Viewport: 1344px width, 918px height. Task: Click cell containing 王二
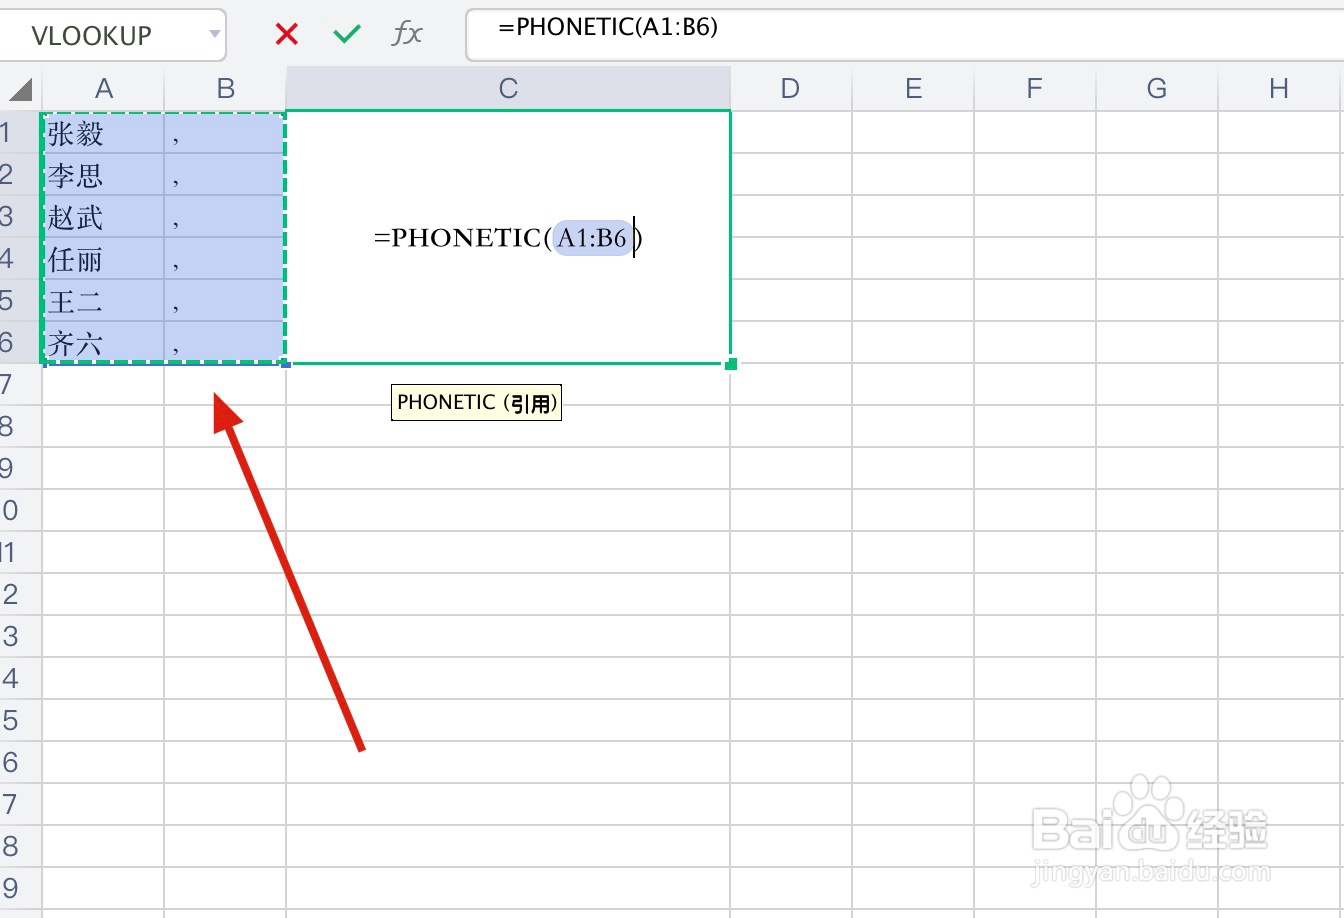pos(103,301)
